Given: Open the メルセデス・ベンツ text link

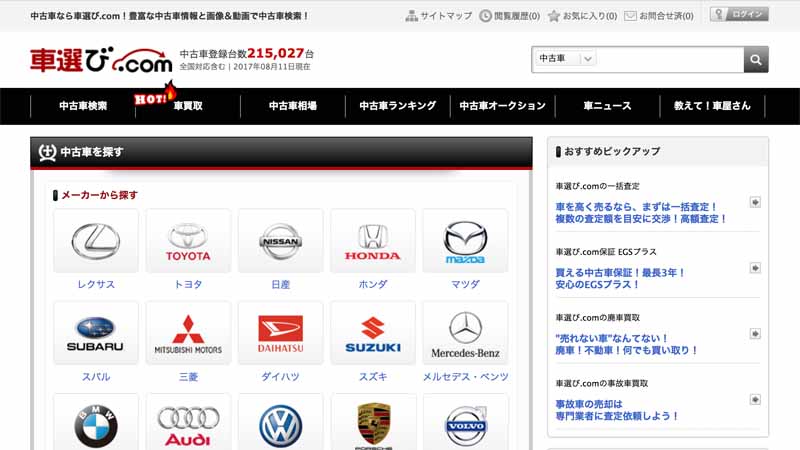Looking at the screenshot, I should coord(465,377).
